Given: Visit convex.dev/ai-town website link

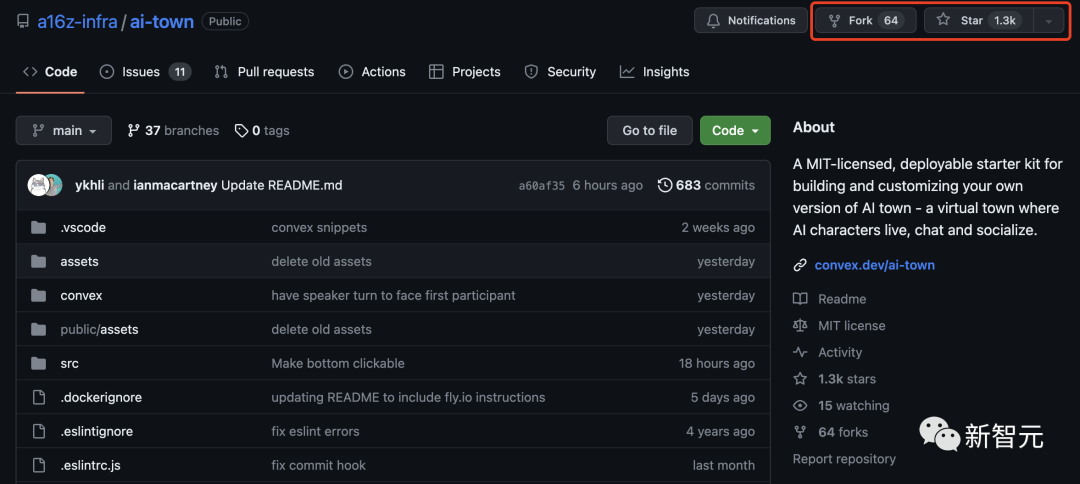Looking at the screenshot, I should 875,265.
